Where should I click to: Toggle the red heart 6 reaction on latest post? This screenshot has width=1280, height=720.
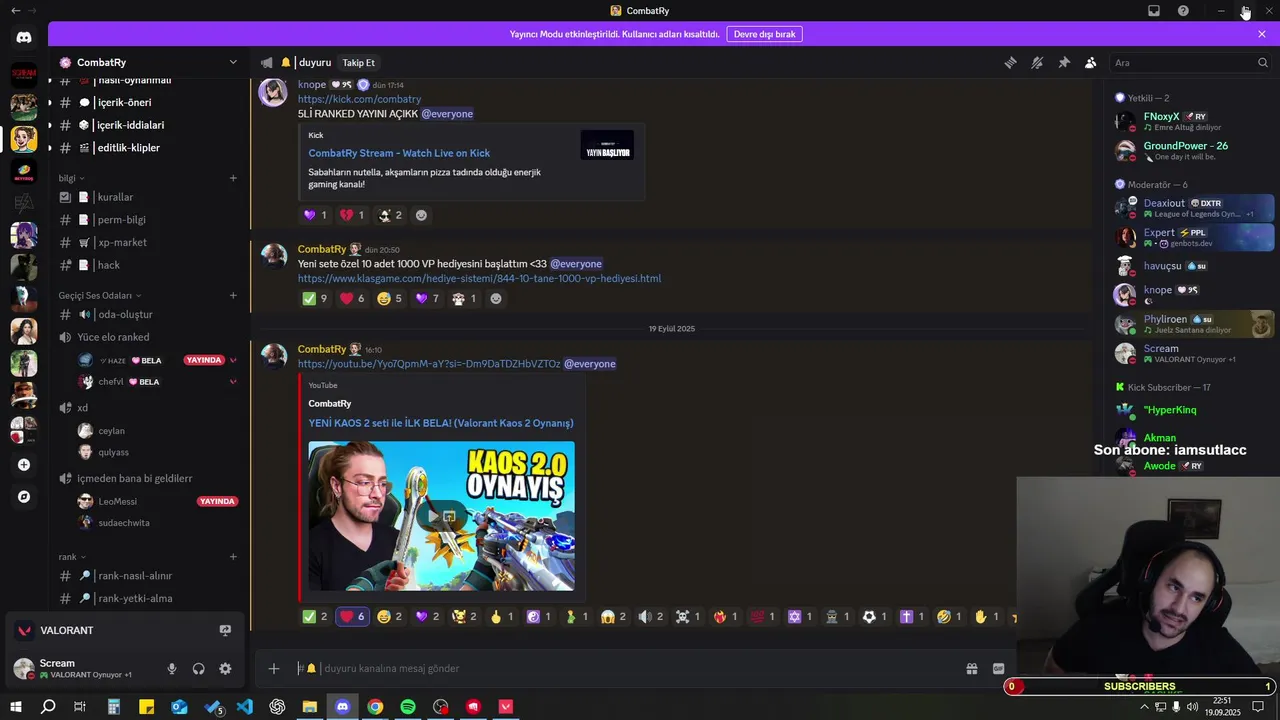352,616
